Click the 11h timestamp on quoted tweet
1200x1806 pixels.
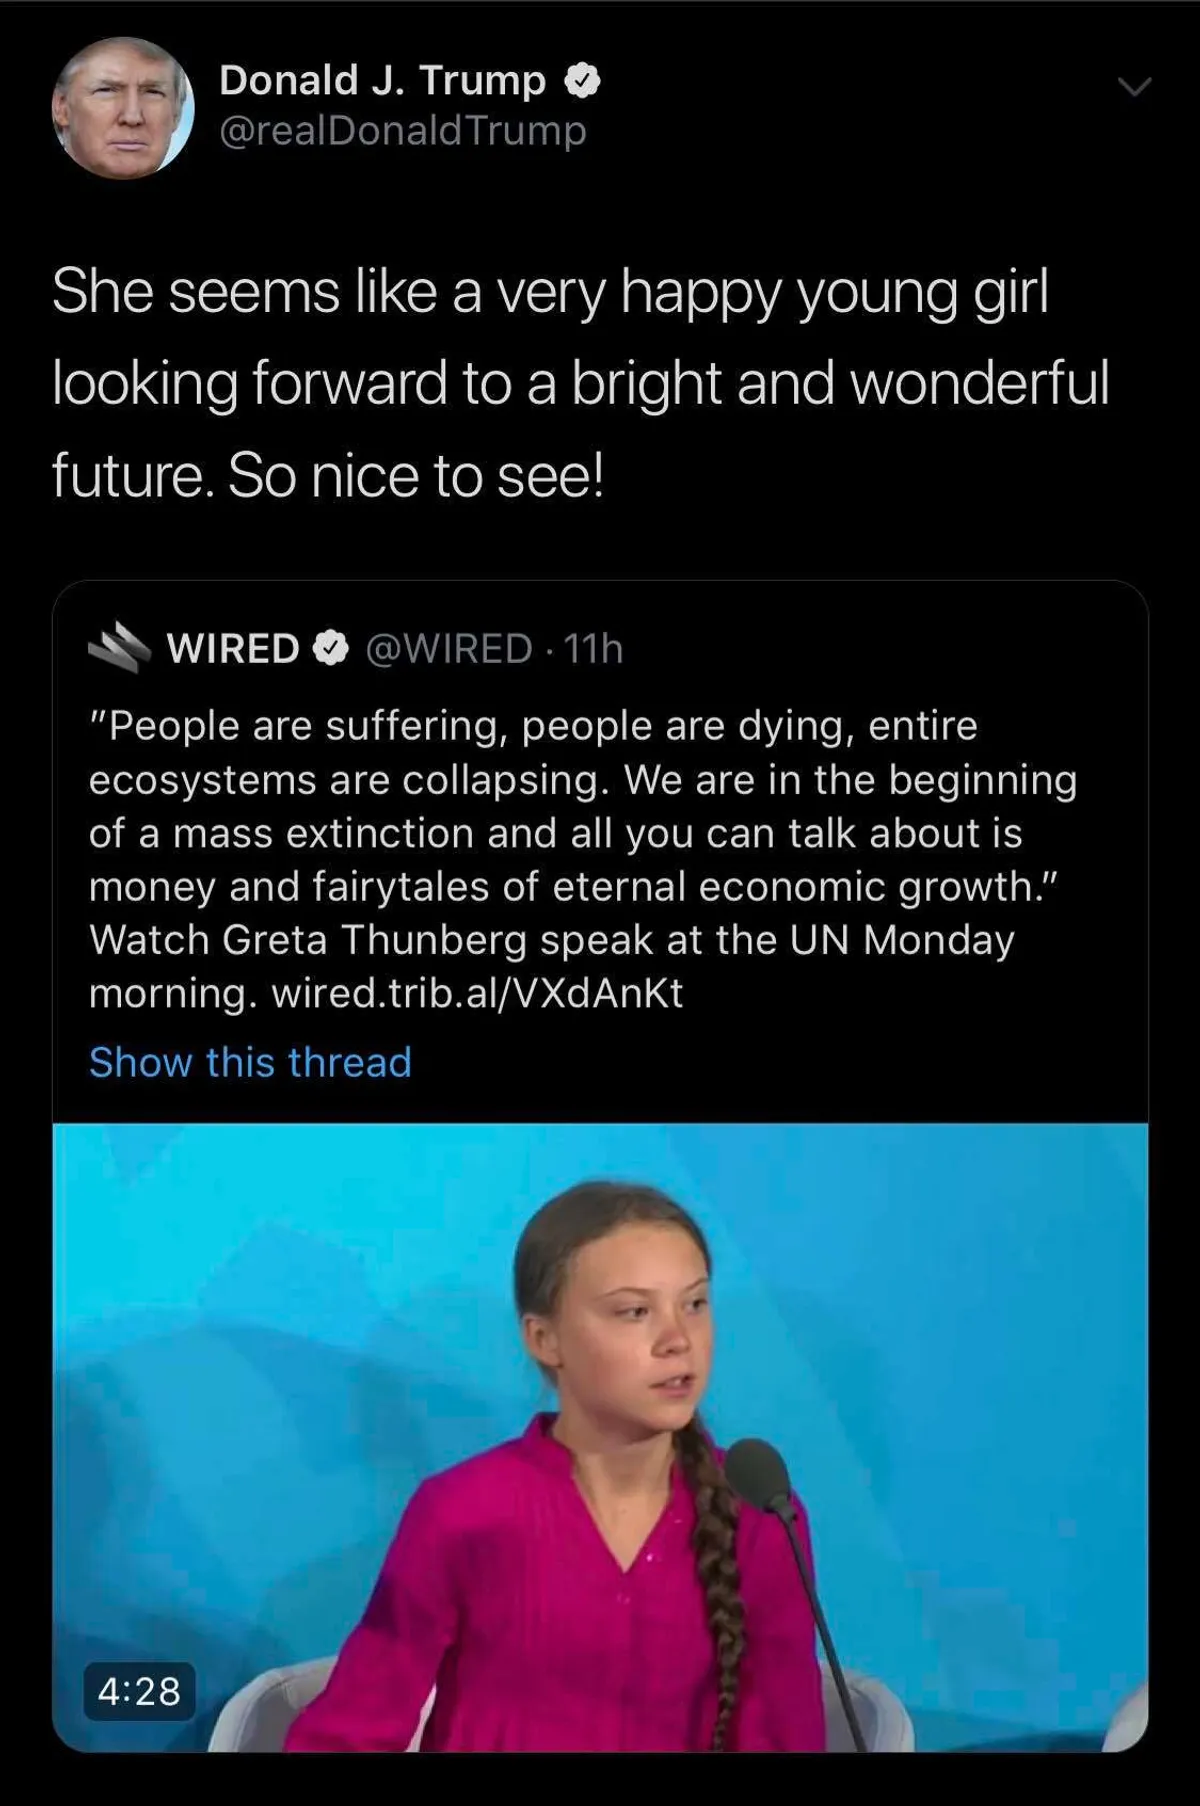(594, 648)
